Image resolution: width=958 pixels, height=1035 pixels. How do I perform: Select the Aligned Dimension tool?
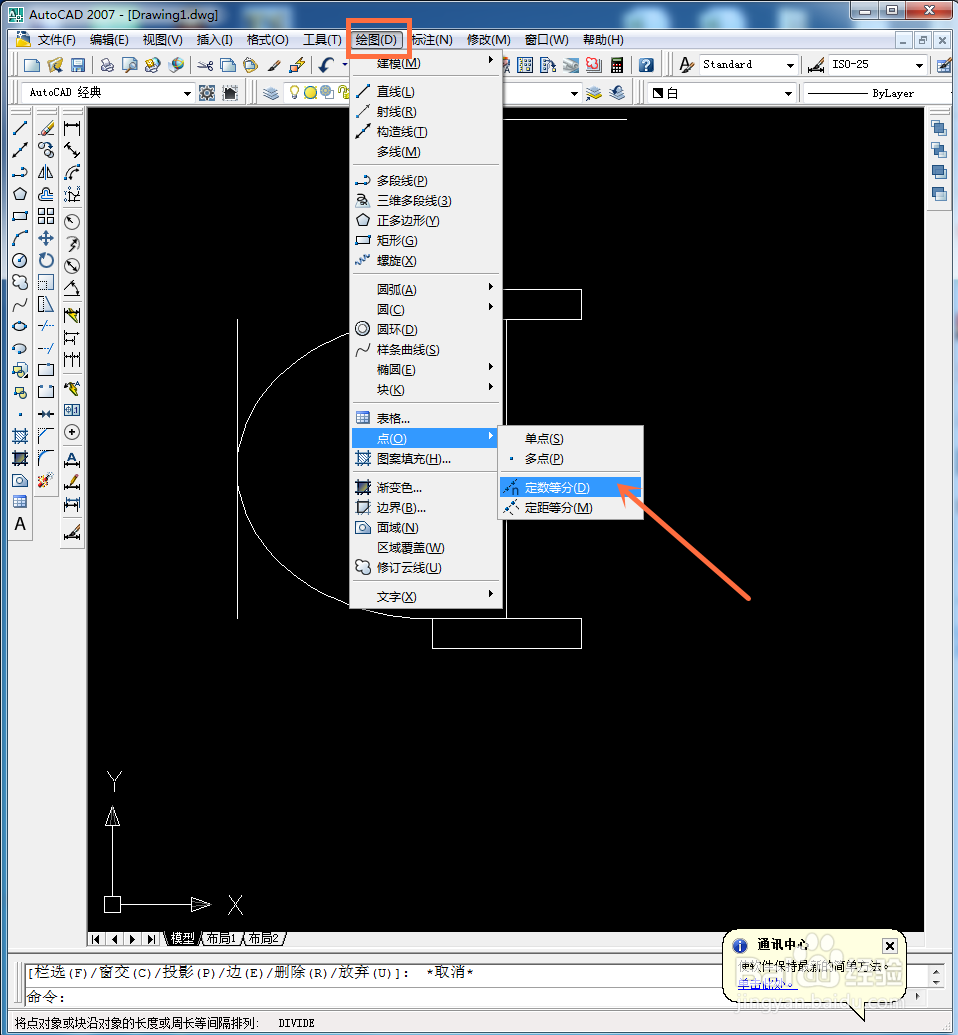(72, 150)
